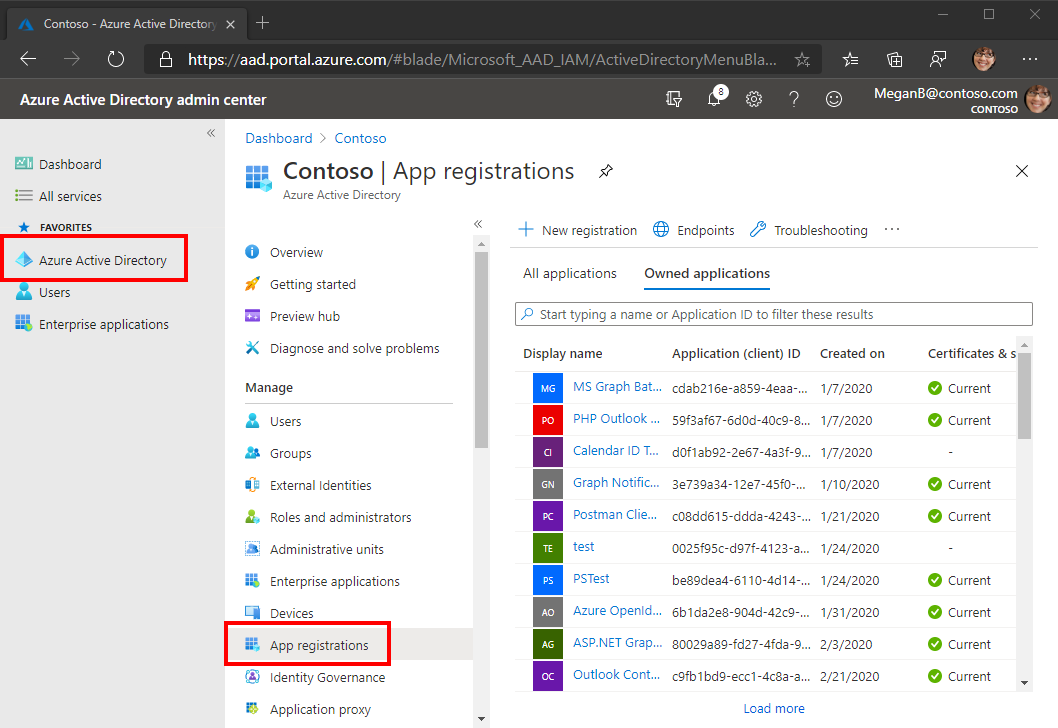Switch to All applications tab
This screenshot has height=728, width=1058.
[569, 273]
